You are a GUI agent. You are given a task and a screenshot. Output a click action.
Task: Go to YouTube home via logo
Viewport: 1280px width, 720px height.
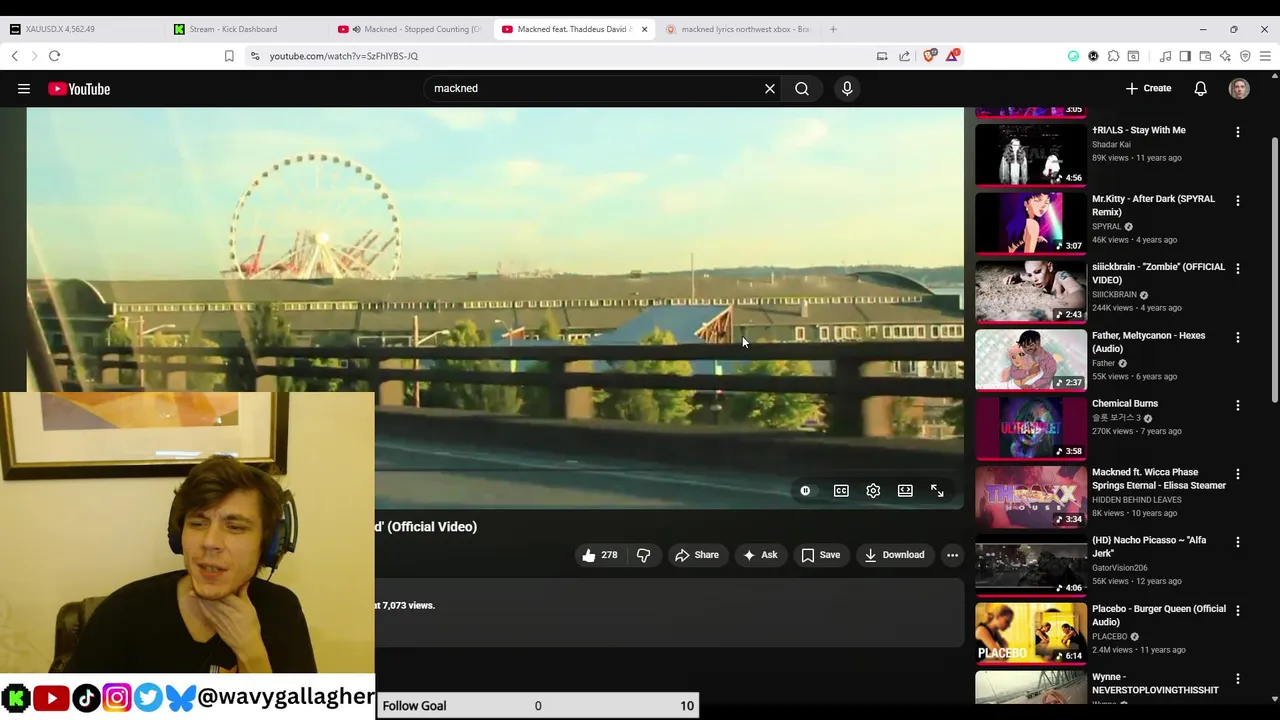tap(79, 89)
